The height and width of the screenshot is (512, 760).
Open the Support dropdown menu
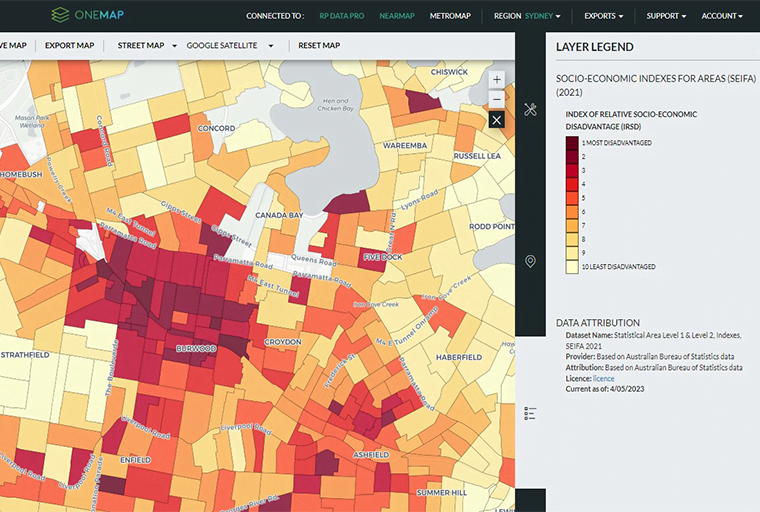(665, 16)
